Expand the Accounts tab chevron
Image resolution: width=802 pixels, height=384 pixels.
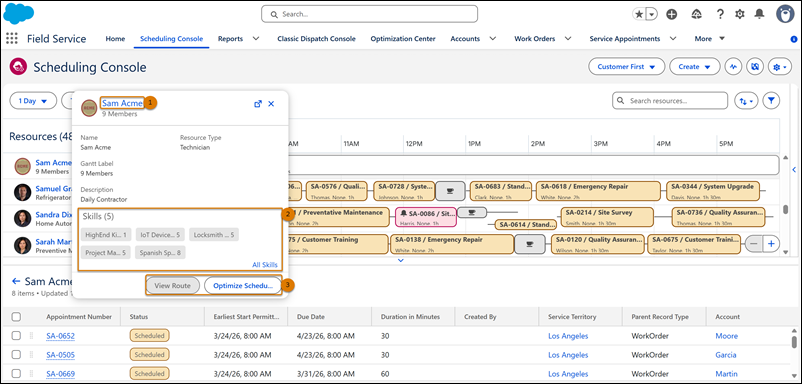click(493, 38)
